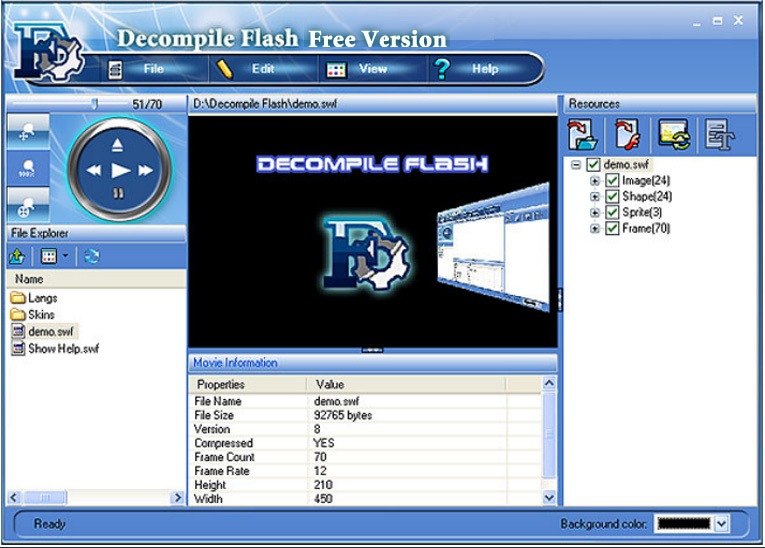Pause playback using the player wheel
The image size is (765, 548).
point(118,194)
